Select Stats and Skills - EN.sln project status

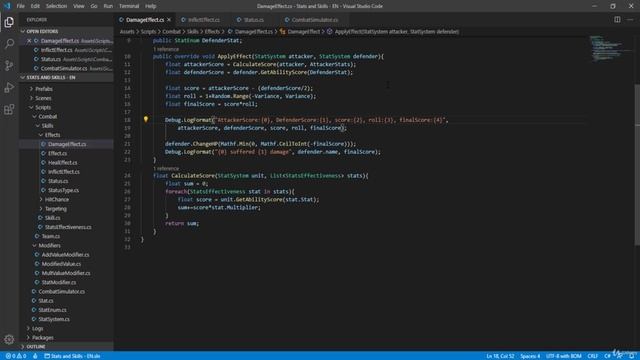72,356
